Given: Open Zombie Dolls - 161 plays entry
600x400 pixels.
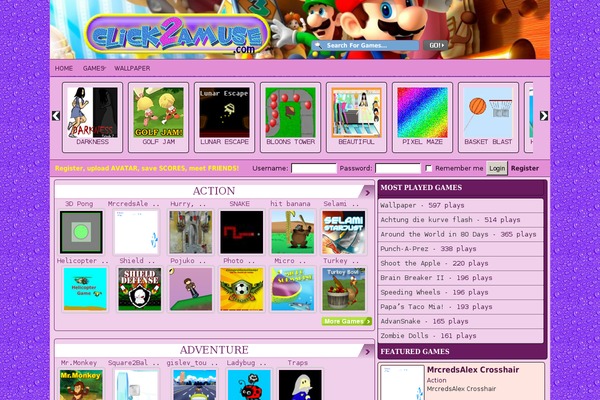Looking at the screenshot, I should [x=460, y=336].
